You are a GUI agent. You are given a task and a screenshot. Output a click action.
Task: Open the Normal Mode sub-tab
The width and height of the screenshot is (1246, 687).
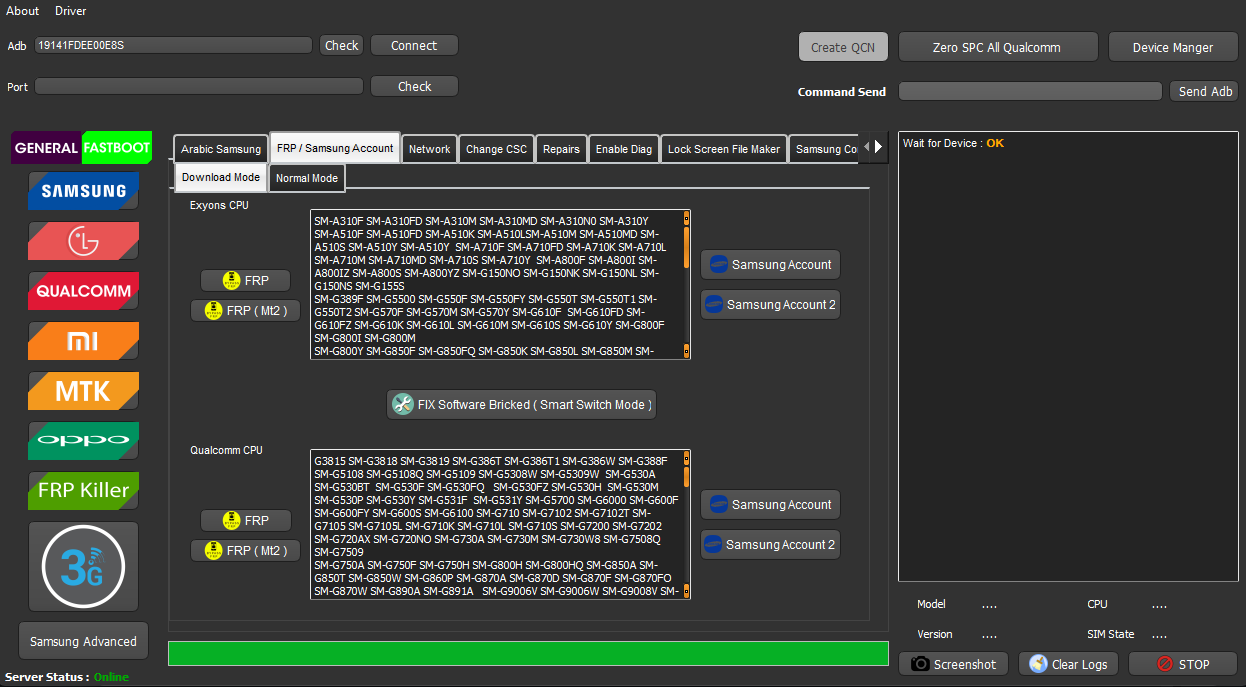click(307, 178)
